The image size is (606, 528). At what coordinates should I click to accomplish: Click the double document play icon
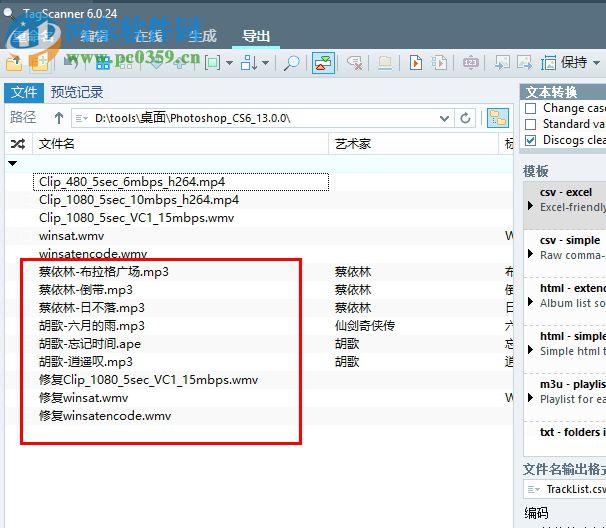pos(439,63)
